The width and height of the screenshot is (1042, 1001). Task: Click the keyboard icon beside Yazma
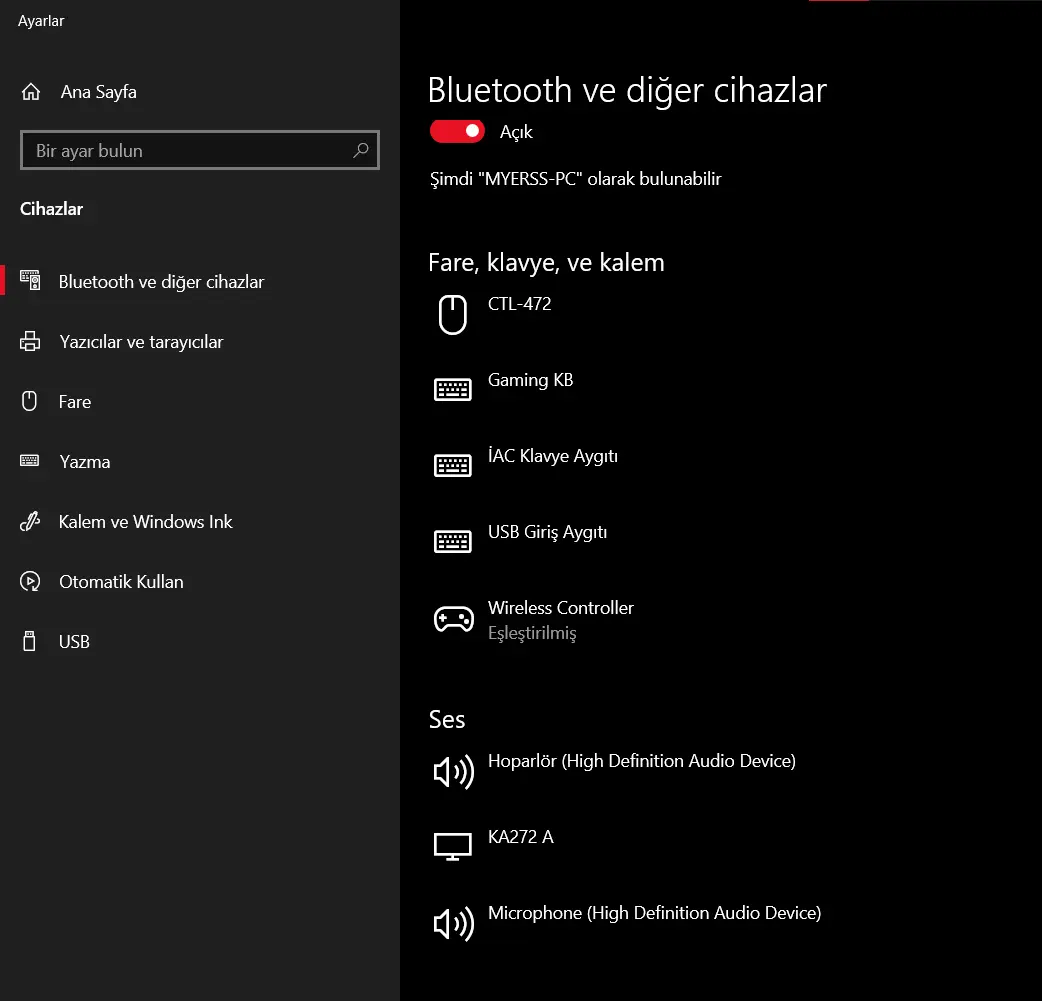point(29,461)
